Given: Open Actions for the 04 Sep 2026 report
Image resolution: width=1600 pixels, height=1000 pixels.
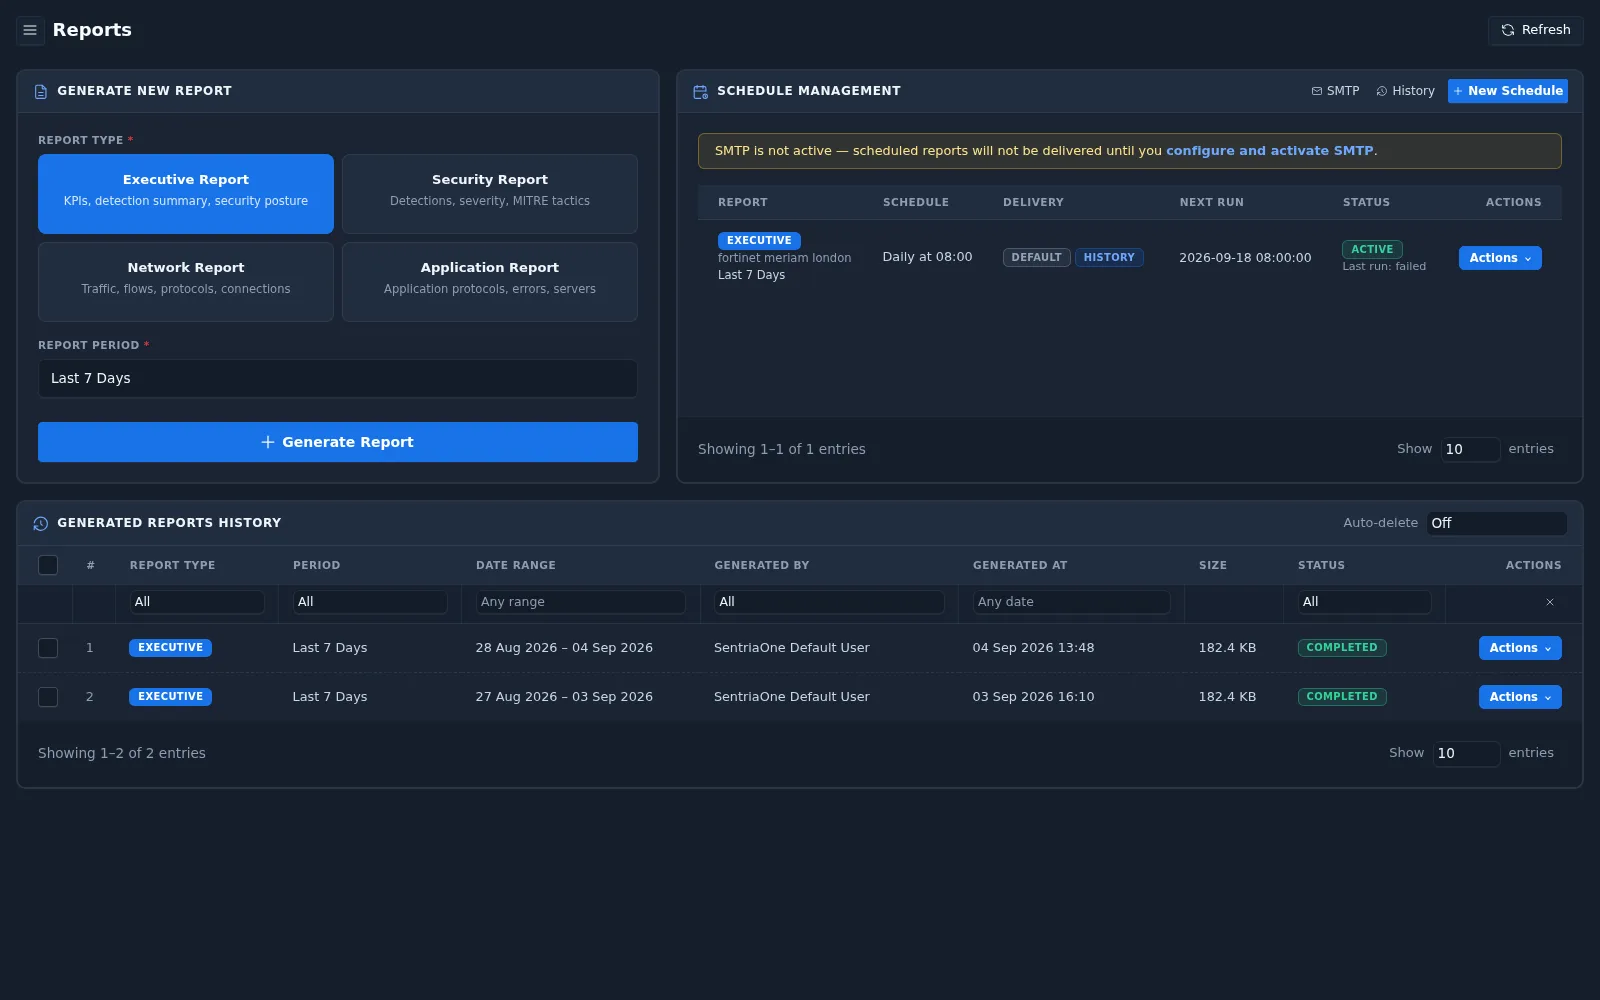Looking at the screenshot, I should click(1520, 648).
